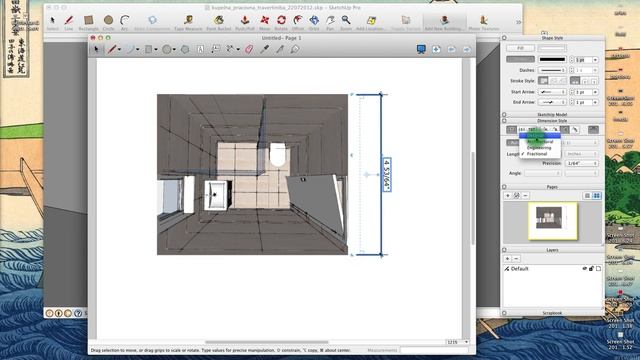
Task: Start presentation with the blue monitor icon
Action: pos(421,49)
